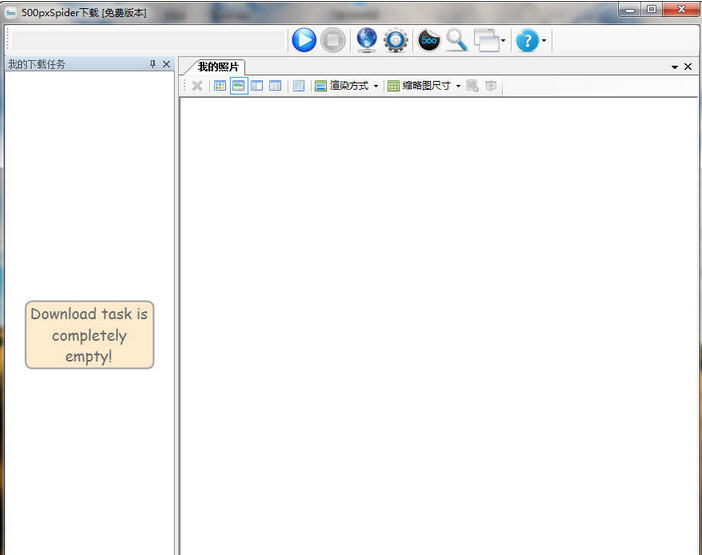The width and height of the screenshot is (702, 555).
Task: Pin the 我的下载任务 panel
Action: [152, 64]
